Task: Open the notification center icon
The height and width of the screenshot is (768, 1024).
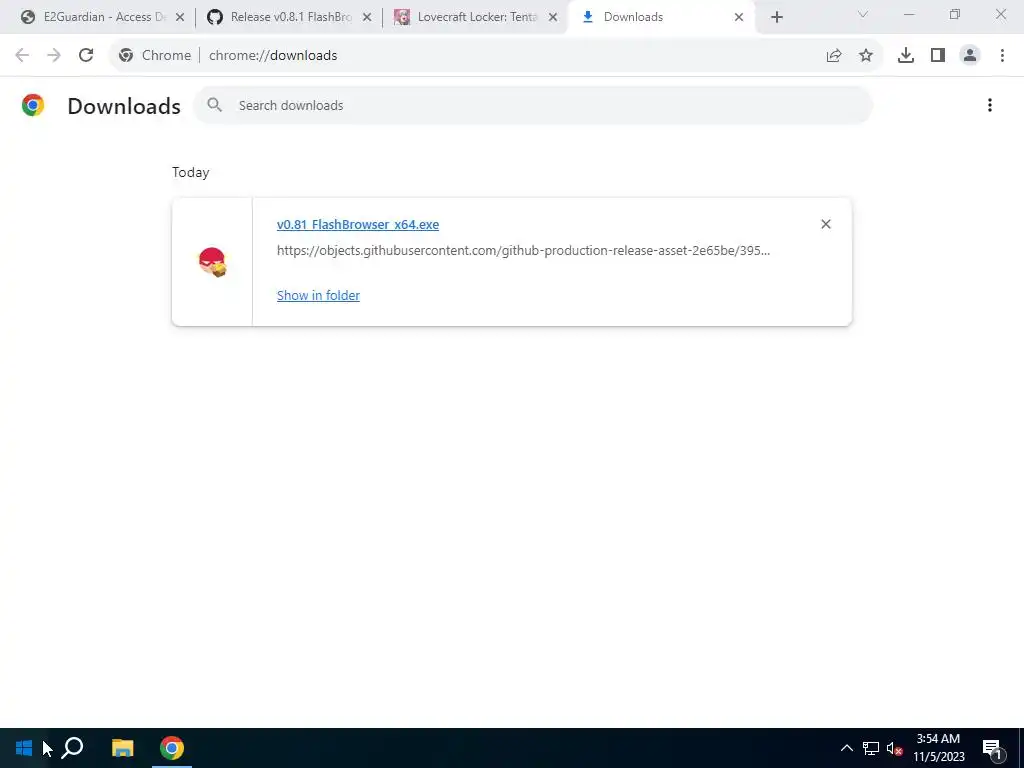Action: click(993, 748)
